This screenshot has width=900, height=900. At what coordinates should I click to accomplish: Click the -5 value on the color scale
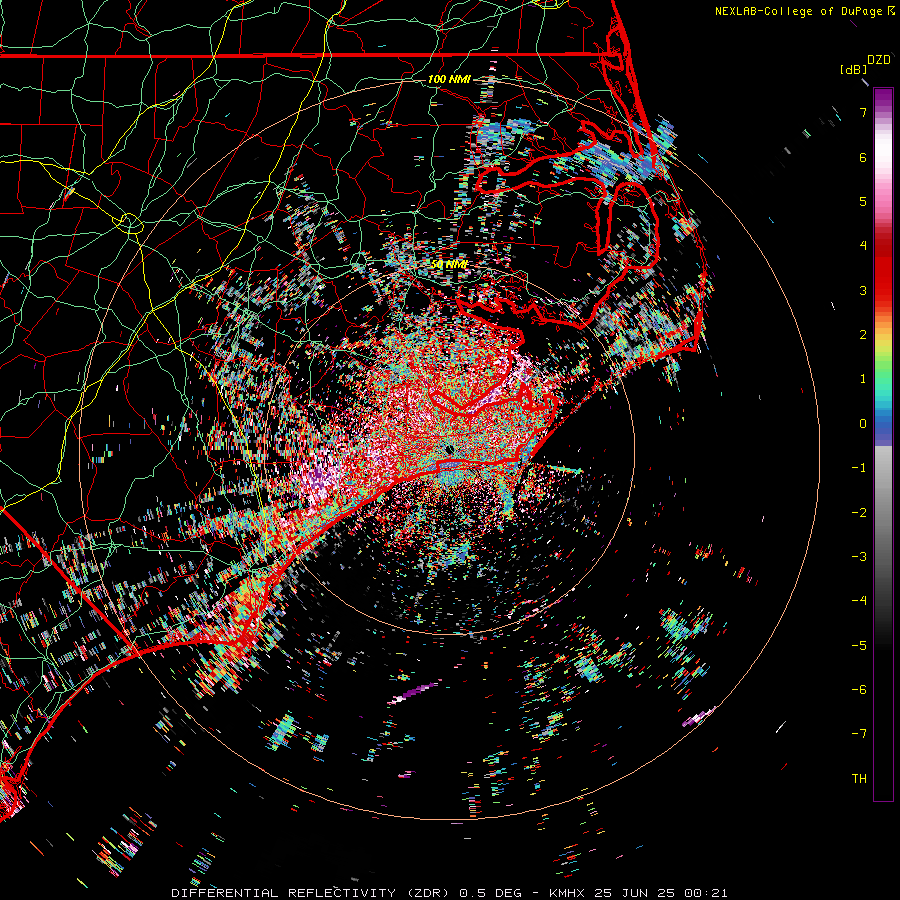[859, 646]
